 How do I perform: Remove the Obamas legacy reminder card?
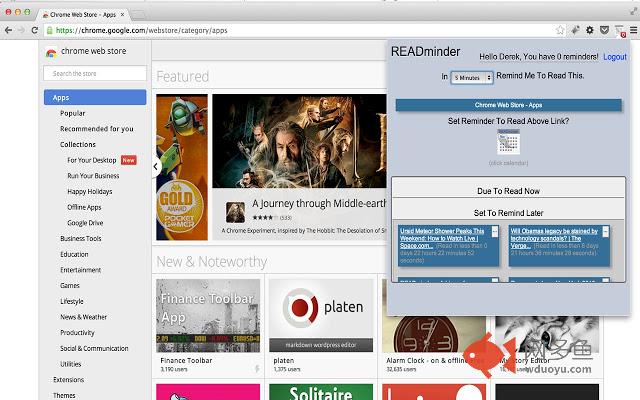click(x=606, y=231)
